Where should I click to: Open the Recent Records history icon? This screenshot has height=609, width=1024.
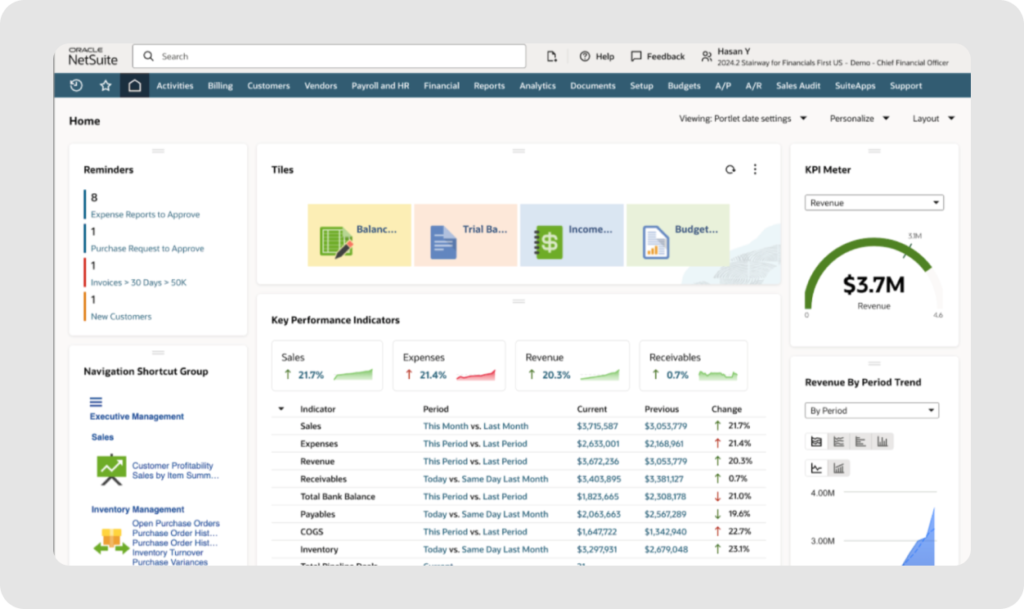pyautogui.click(x=76, y=86)
